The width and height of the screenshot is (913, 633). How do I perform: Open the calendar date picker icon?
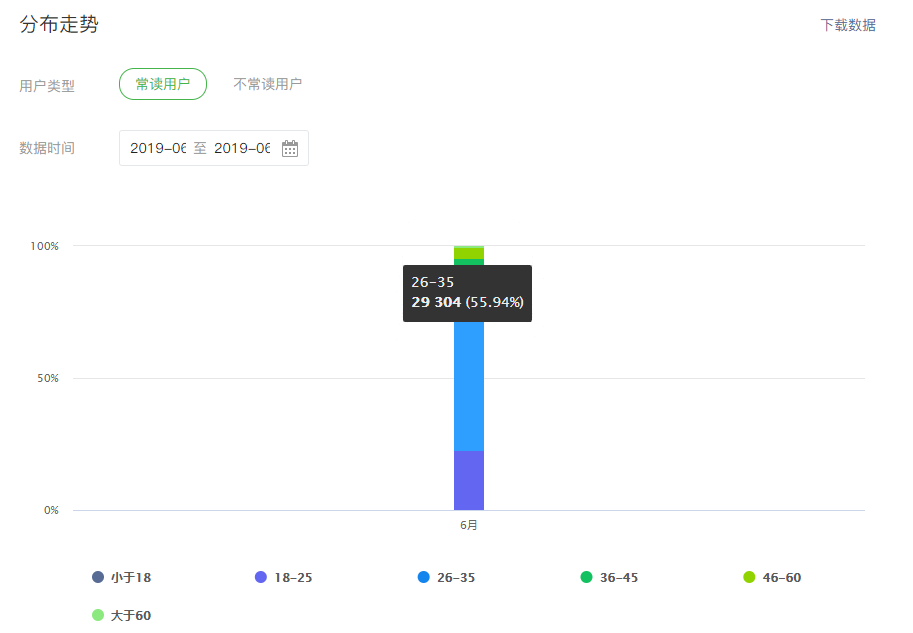click(x=291, y=147)
